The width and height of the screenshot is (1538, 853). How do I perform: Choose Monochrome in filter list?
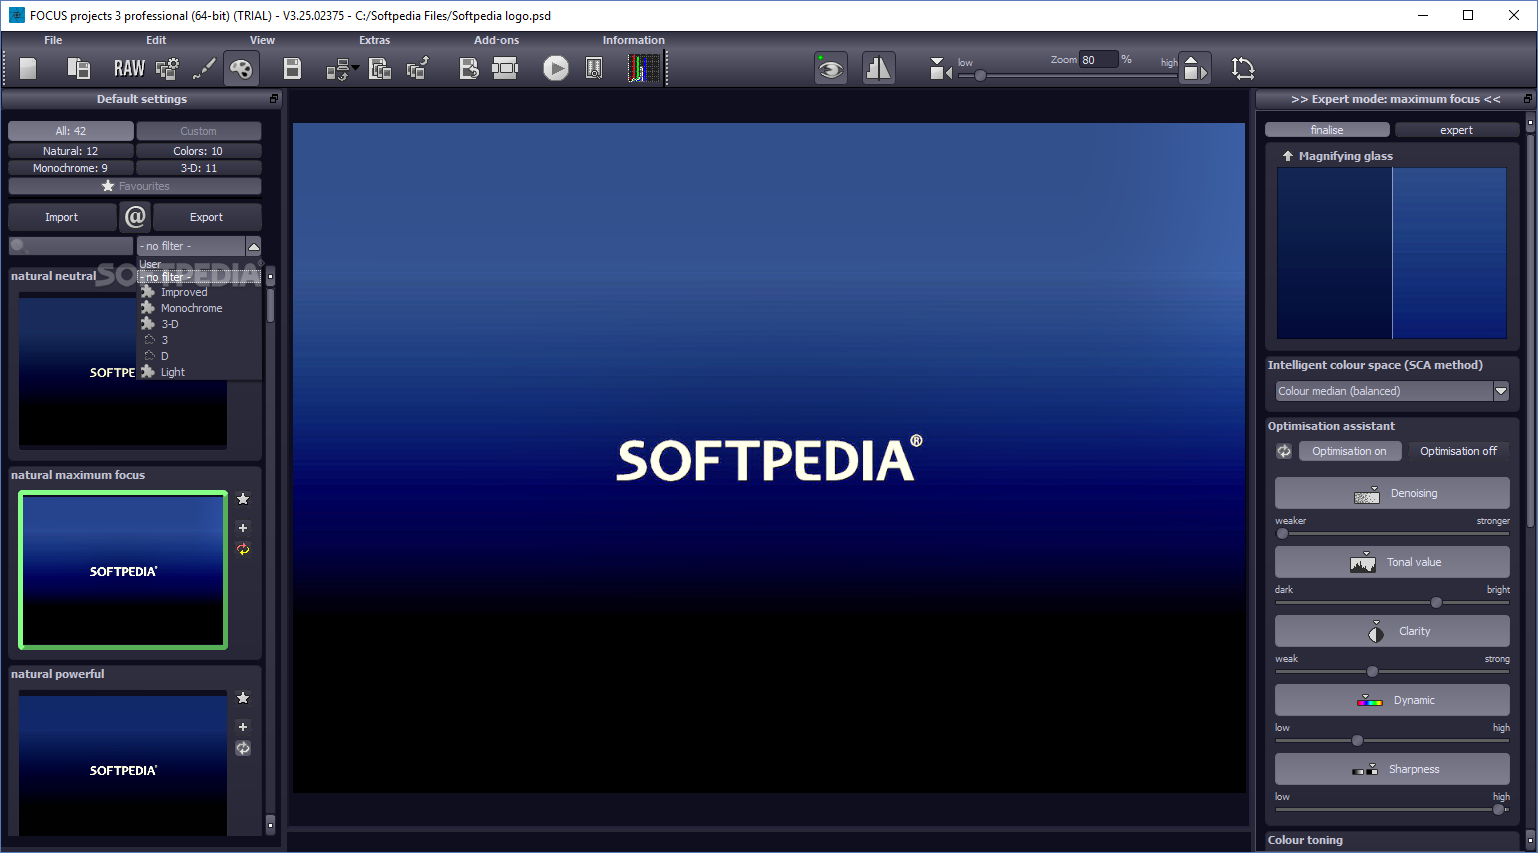[200, 308]
